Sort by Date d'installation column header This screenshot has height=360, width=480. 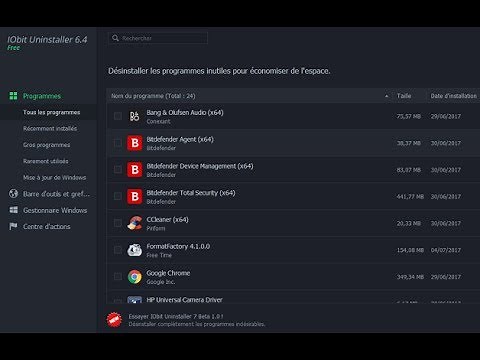tap(454, 96)
